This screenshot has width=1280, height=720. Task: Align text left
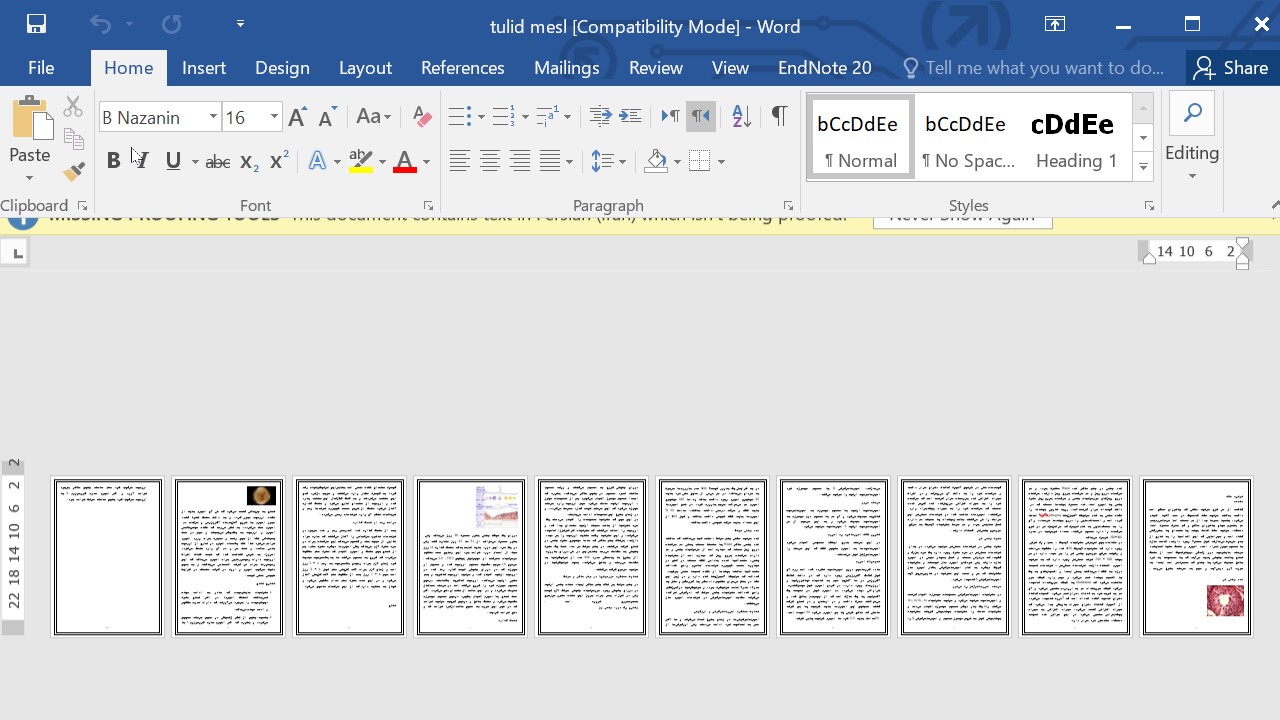pos(459,161)
